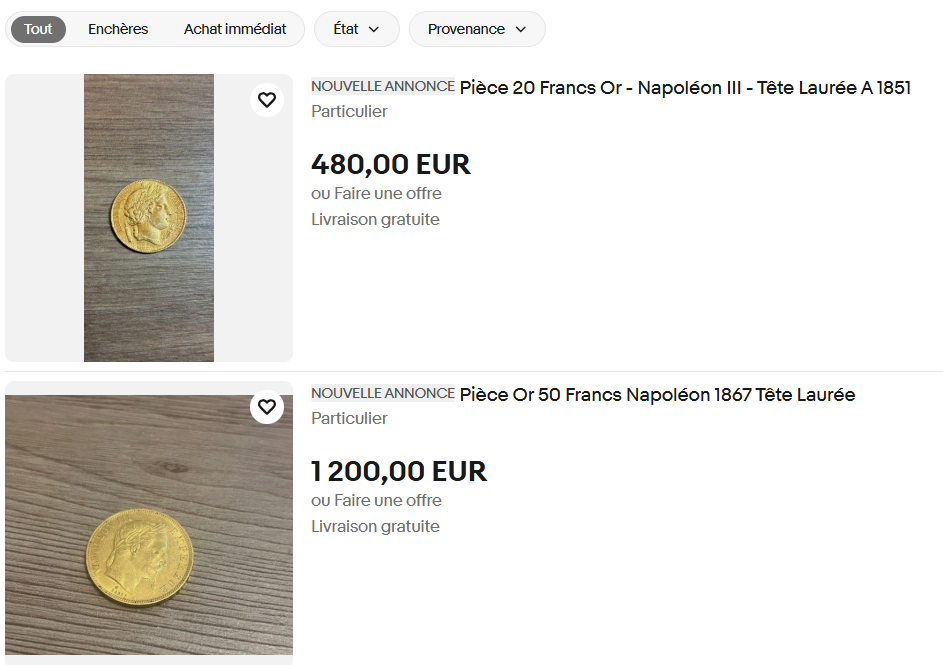This screenshot has height=665, width=943.
Task: Open the 20 Francs coin photo
Action: click(x=148, y=217)
